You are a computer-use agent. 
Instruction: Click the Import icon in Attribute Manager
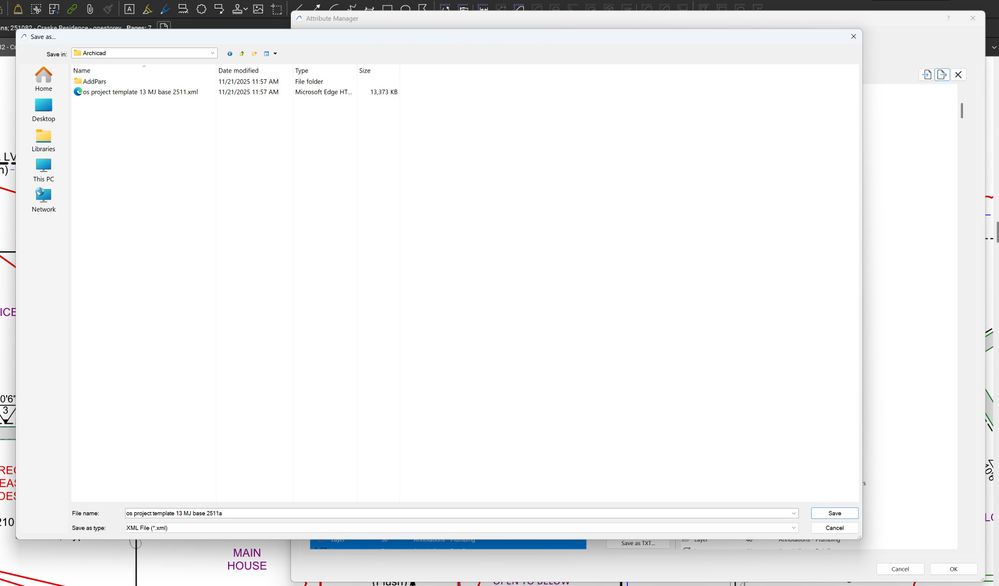point(927,75)
